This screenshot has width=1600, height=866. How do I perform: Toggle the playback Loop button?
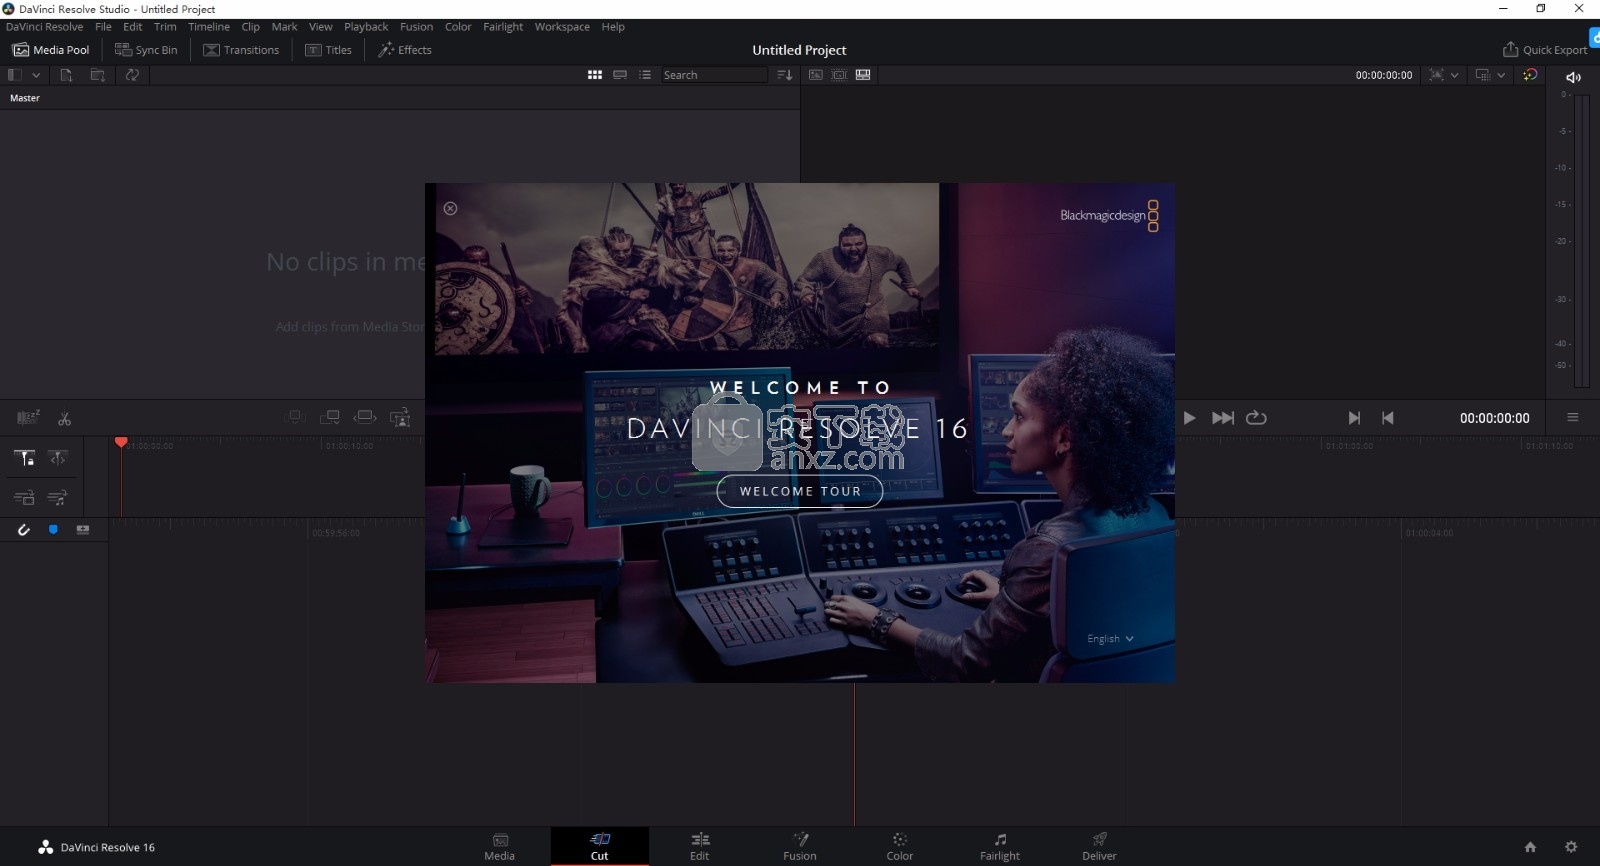pyautogui.click(x=1257, y=418)
